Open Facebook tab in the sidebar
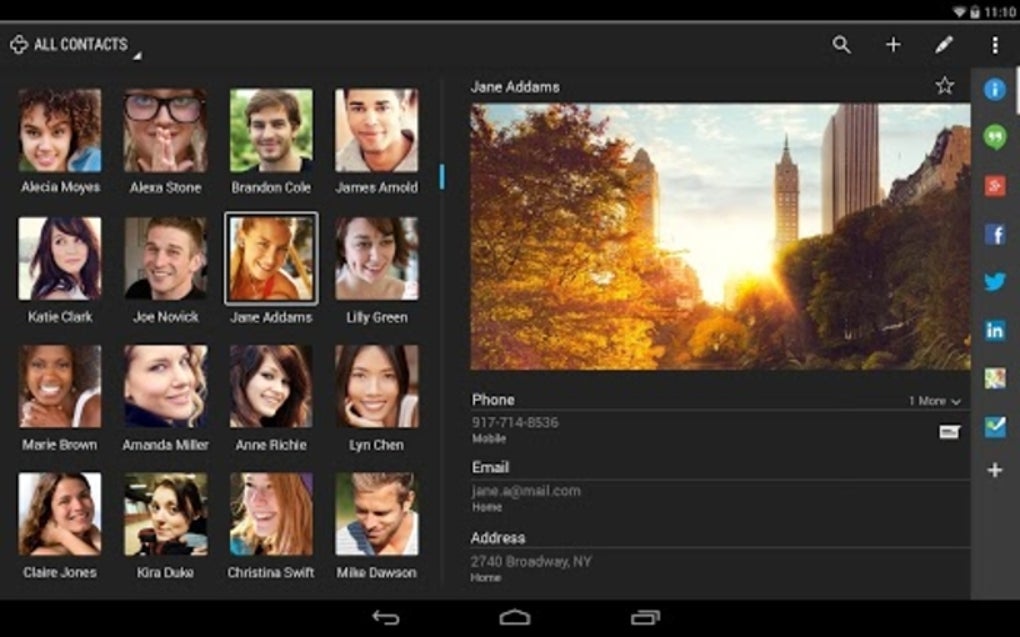Screen dimensions: 1020x637 995,234
